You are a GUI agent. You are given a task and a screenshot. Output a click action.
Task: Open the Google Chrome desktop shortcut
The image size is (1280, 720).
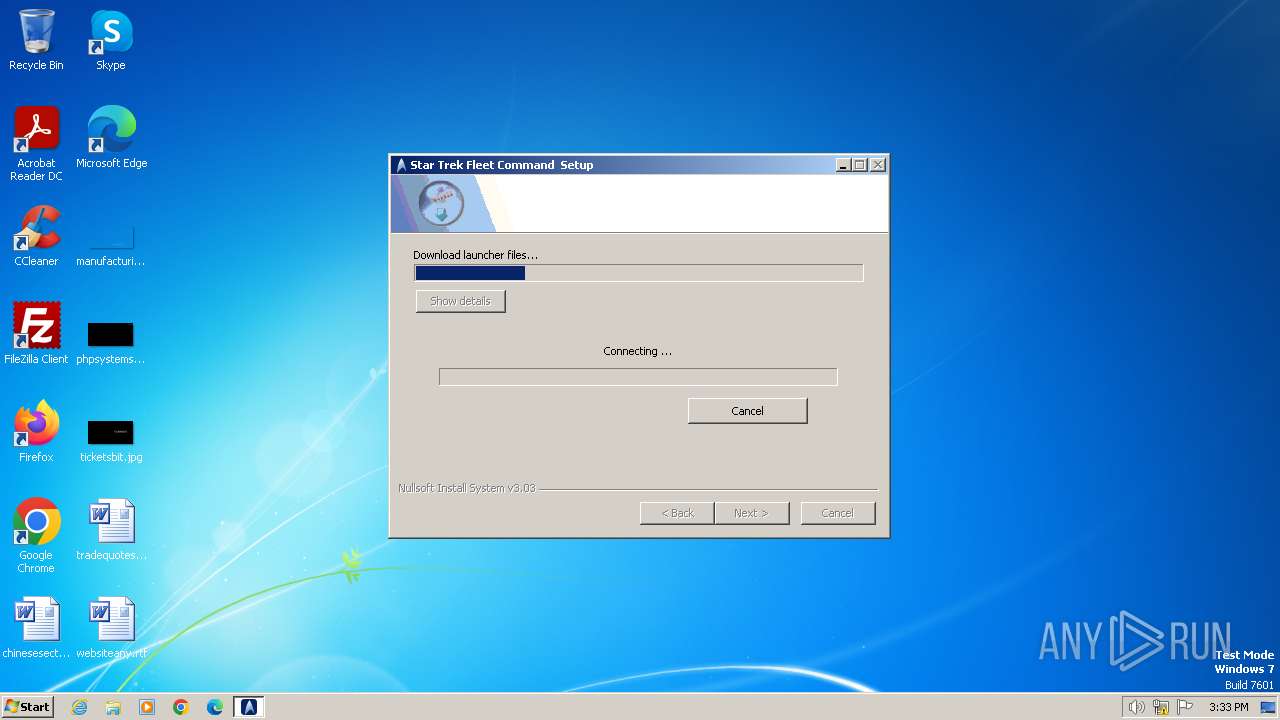point(36,536)
